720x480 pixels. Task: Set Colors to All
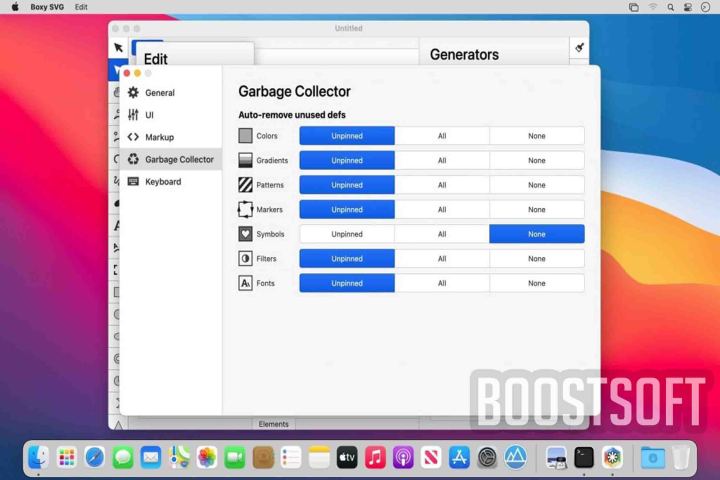point(442,136)
